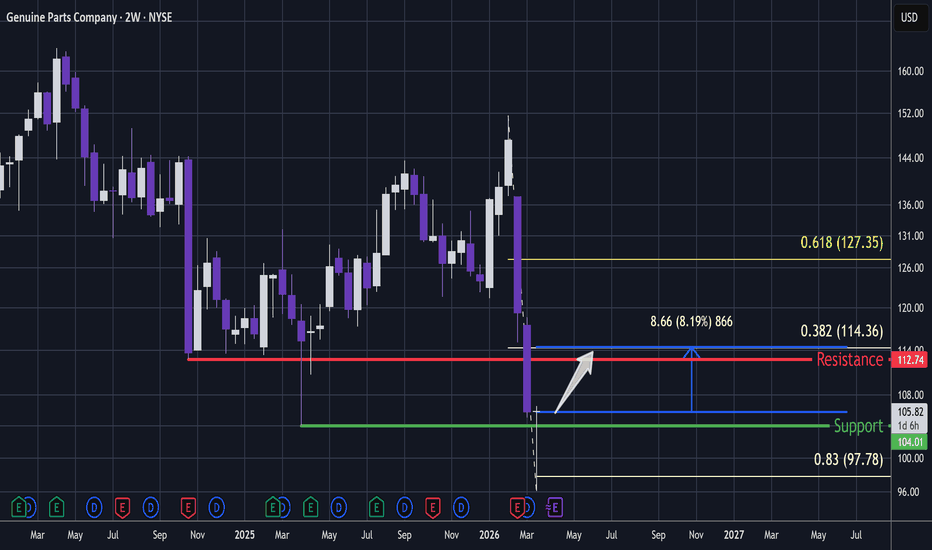The height and width of the screenshot is (550, 932).
Task: Open the red earnings marker near Oct 2025
Action: point(433,507)
